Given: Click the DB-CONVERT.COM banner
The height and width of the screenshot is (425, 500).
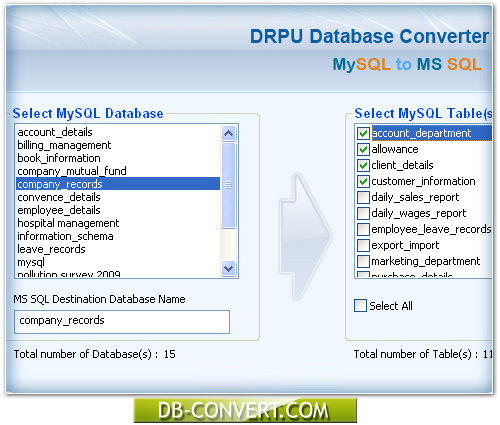Looking at the screenshot, I should [245, 410].
